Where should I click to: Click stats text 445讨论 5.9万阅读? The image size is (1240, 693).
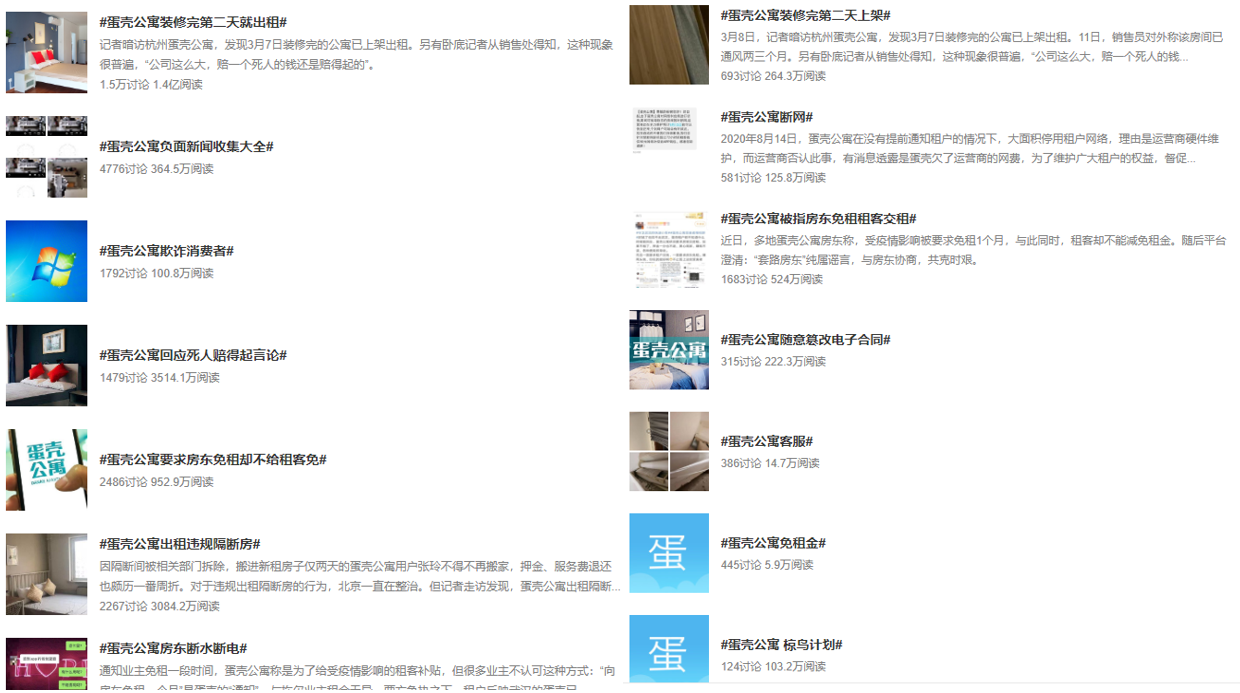point(767,565)
